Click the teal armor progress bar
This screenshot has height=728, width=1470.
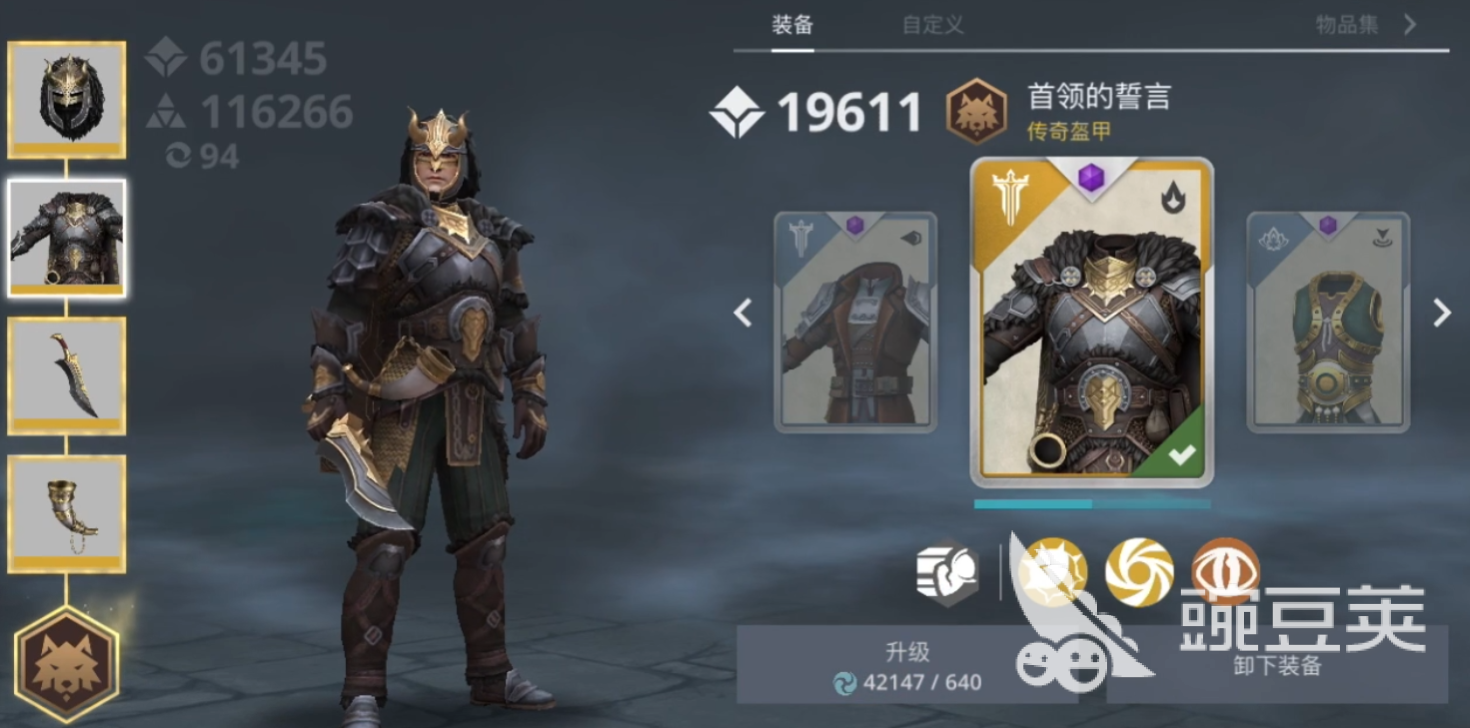(x=1092, y=504)
